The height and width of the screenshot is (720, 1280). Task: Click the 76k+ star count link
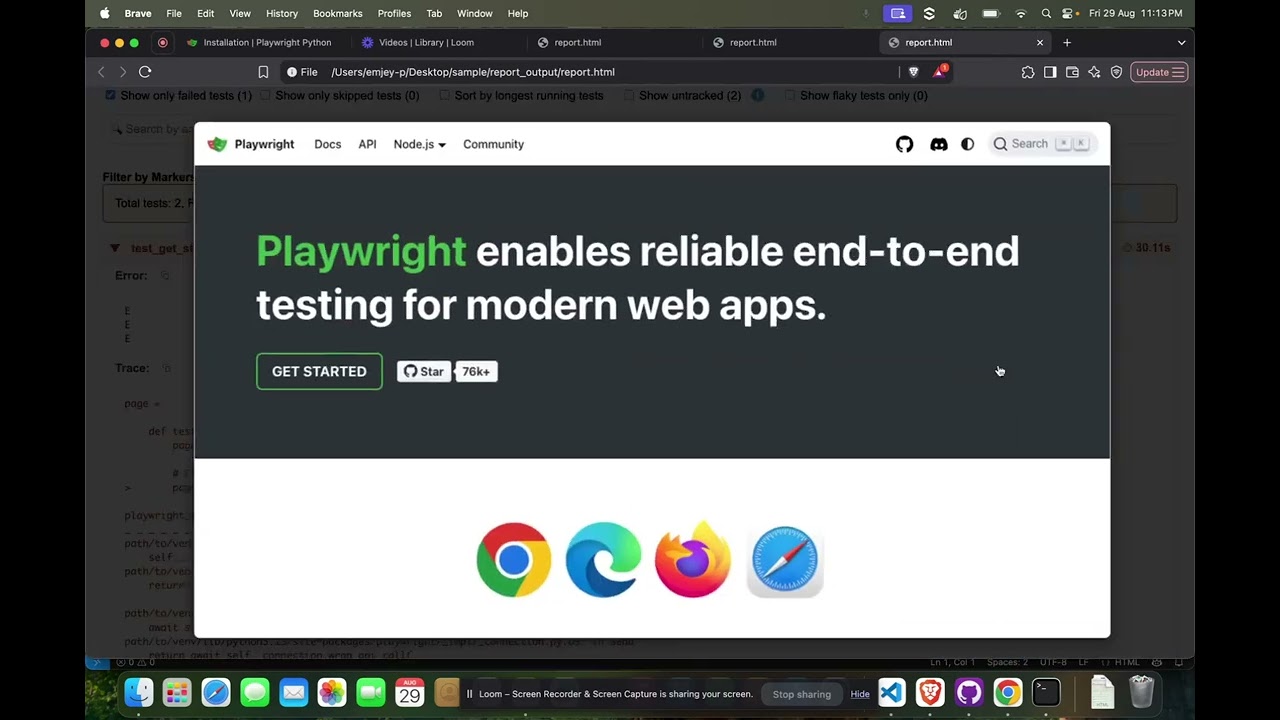coord(476,371)
